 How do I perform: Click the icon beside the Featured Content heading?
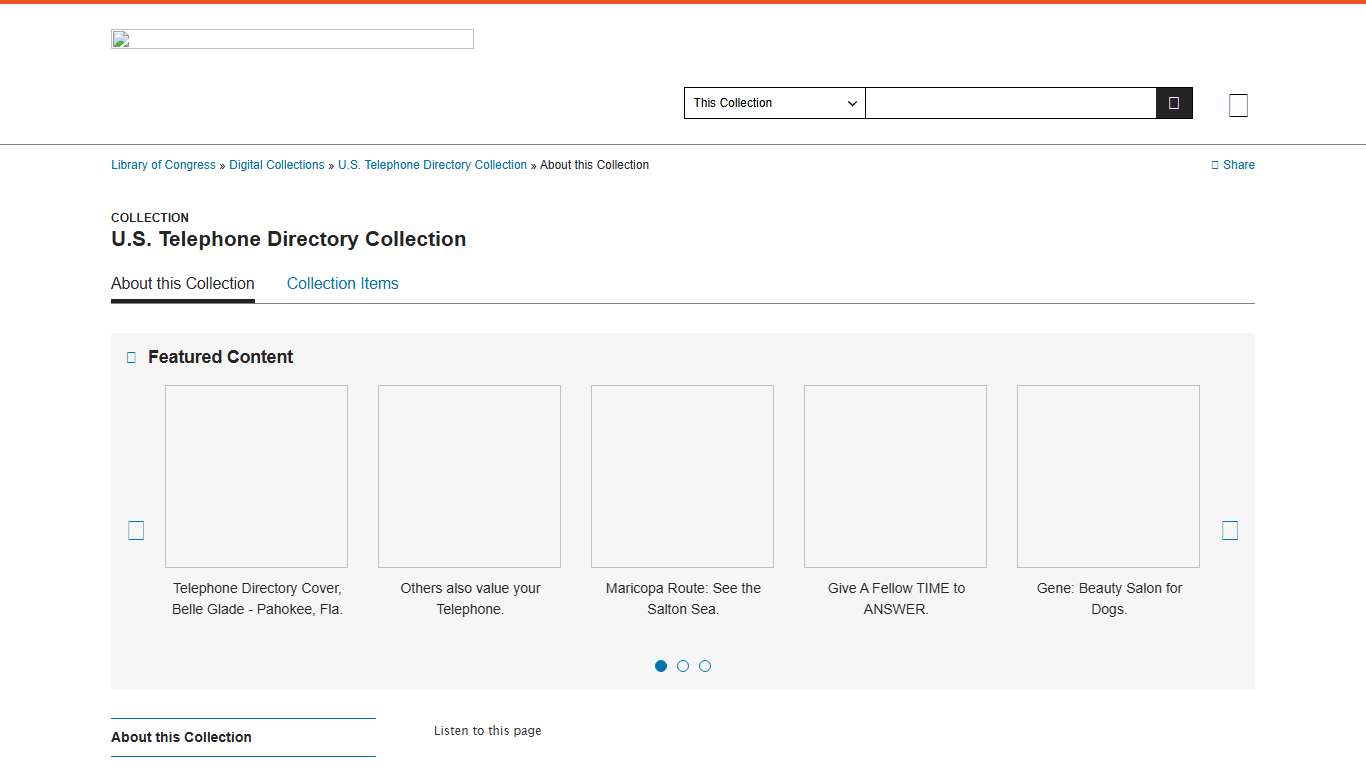[130, 357]
